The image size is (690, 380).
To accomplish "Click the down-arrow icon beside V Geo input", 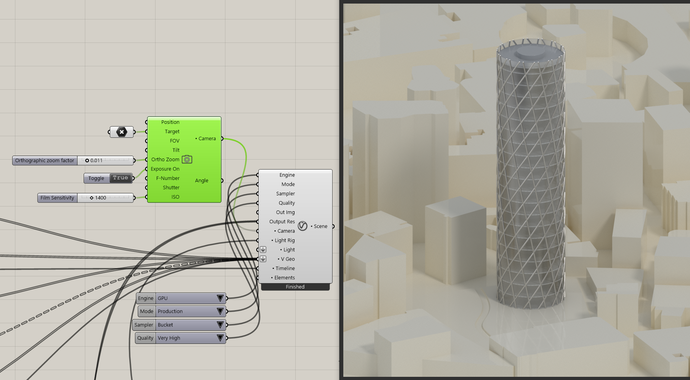I will coord(263,259).
